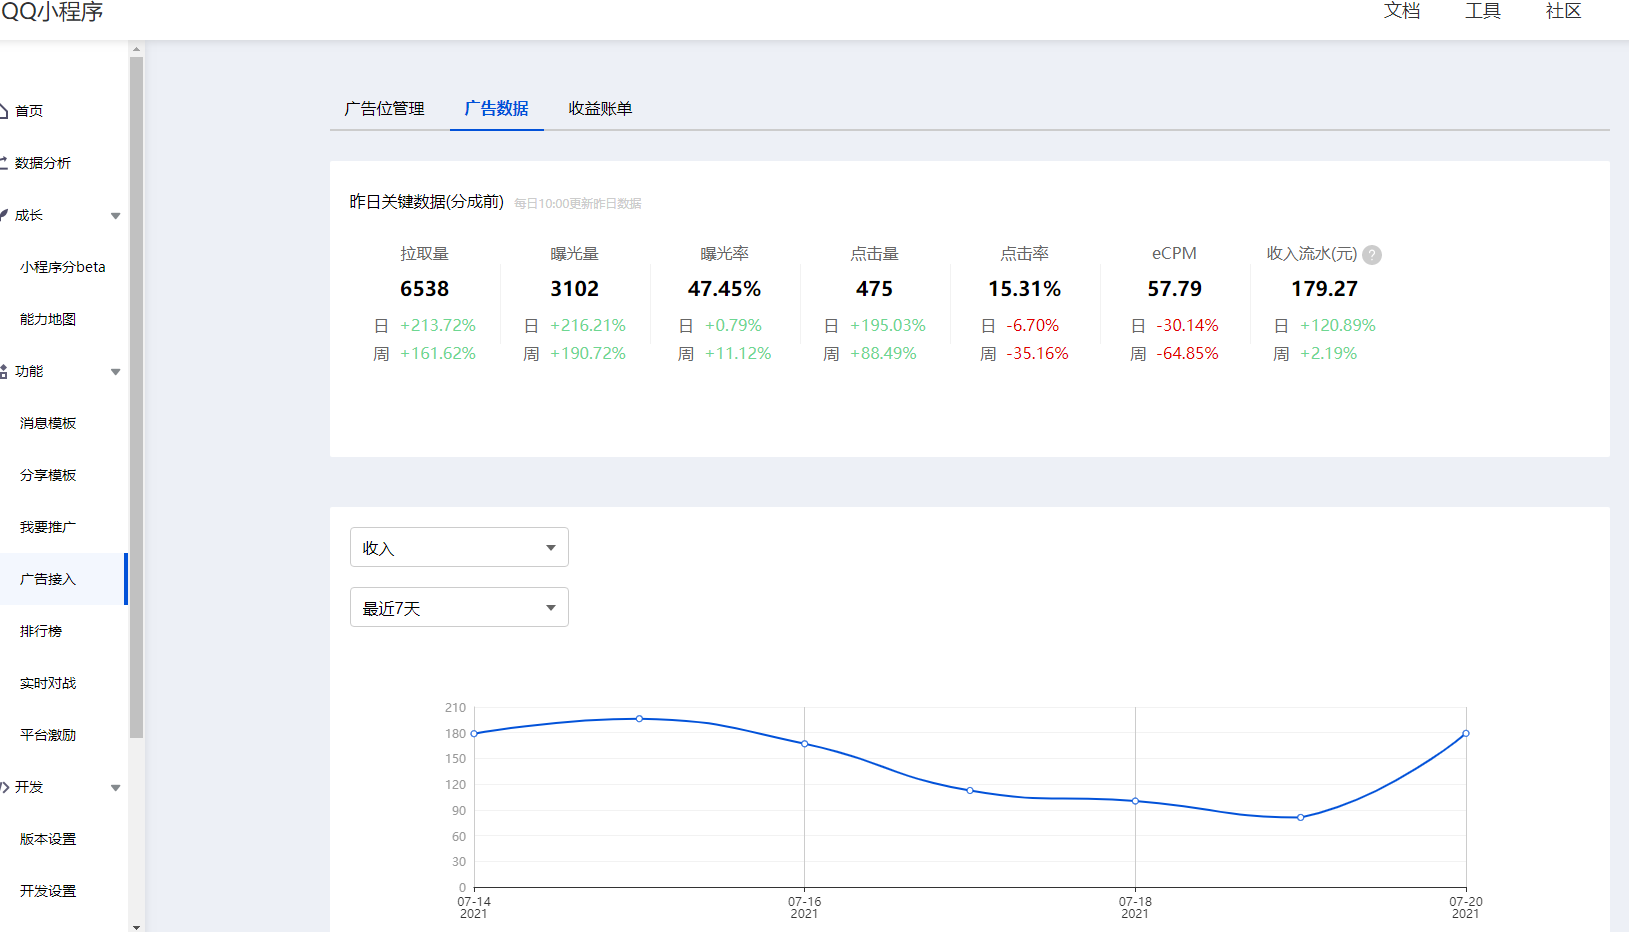Open 版本设置 in the sidebar
The image size is (1629, 932).
(x=48, y=839)
